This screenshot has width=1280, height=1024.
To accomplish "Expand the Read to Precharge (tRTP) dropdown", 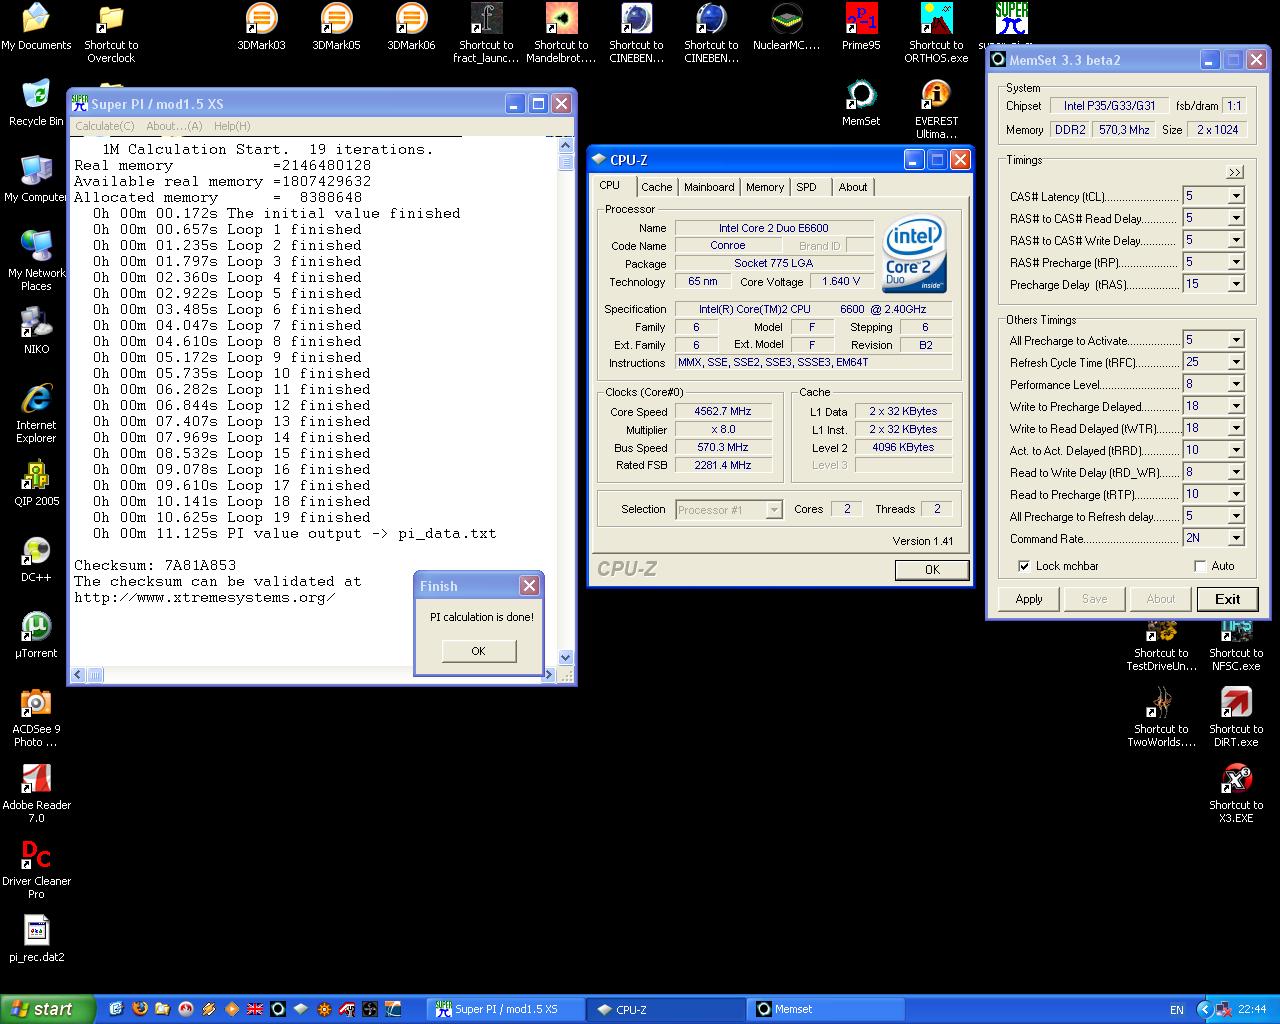I will pyautogui.click(x=1236, y=494).
